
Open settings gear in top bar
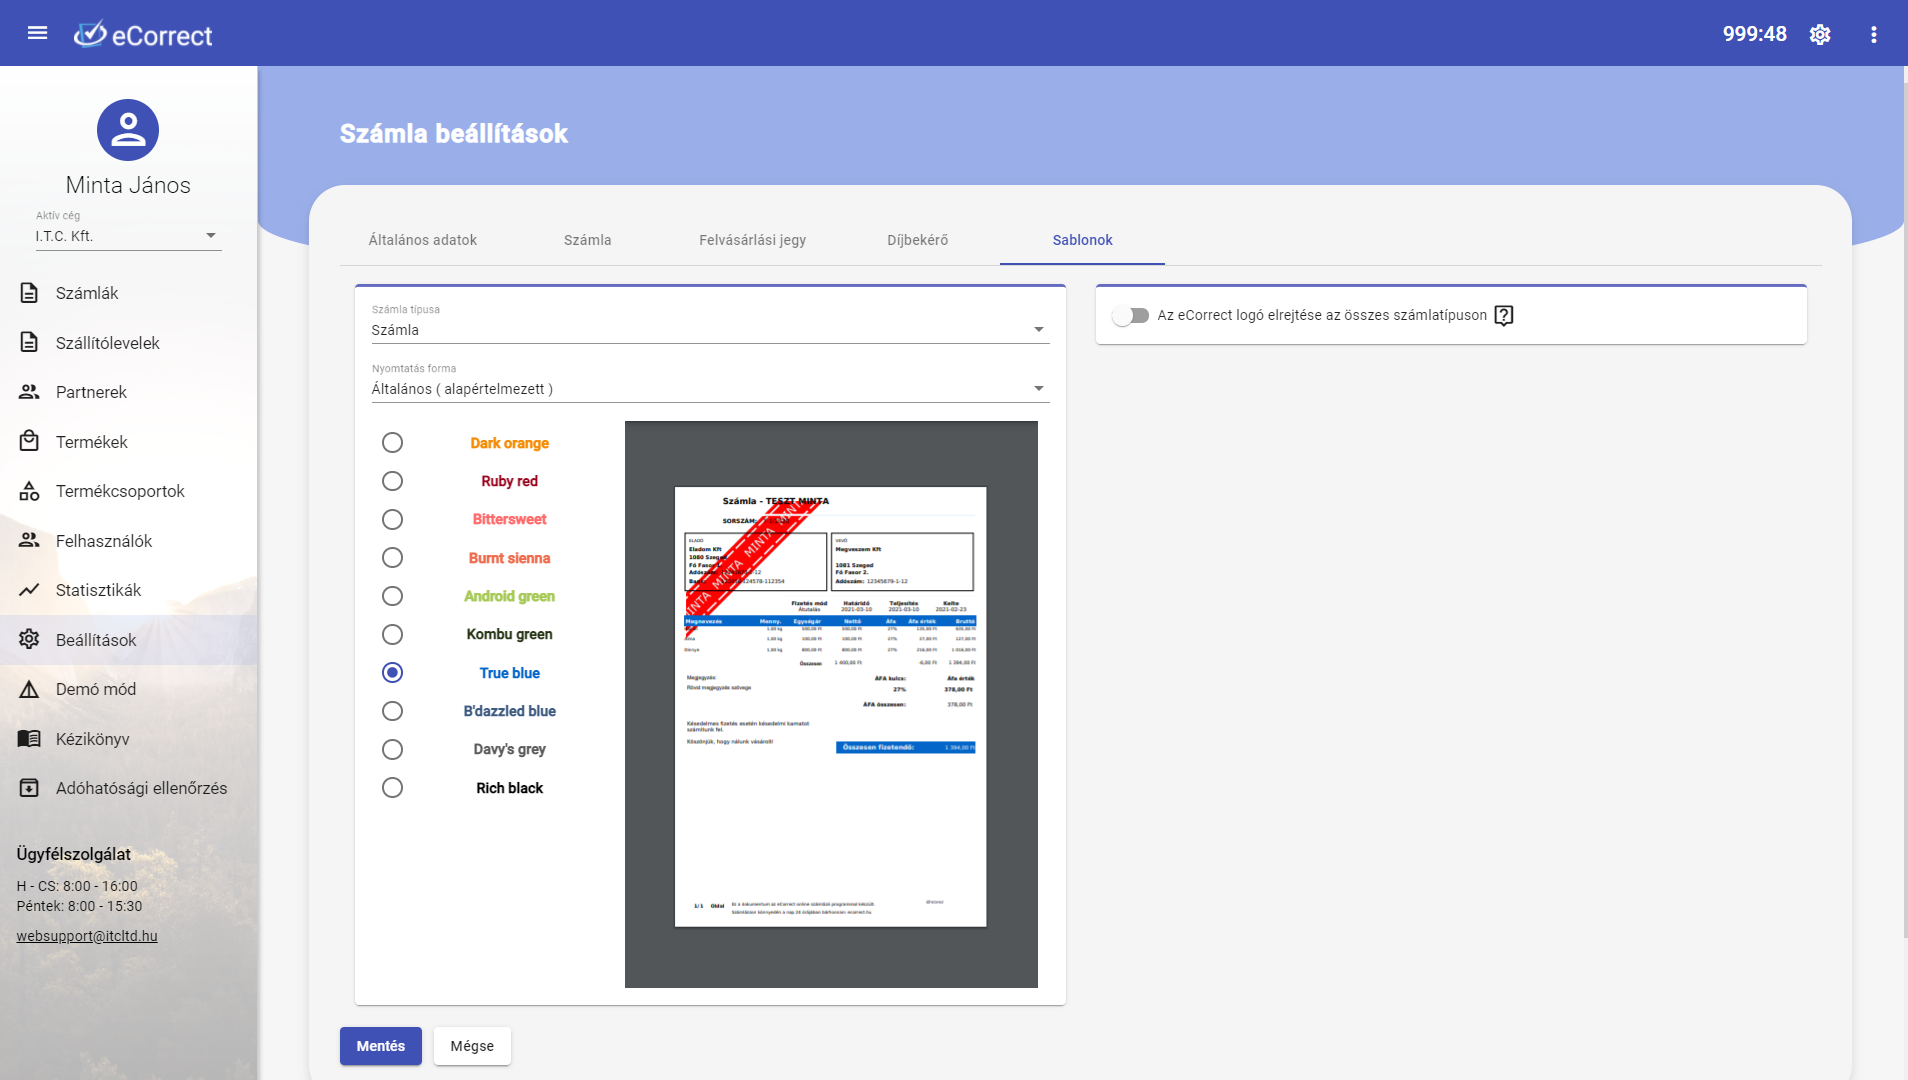[x=1820, y=34]
